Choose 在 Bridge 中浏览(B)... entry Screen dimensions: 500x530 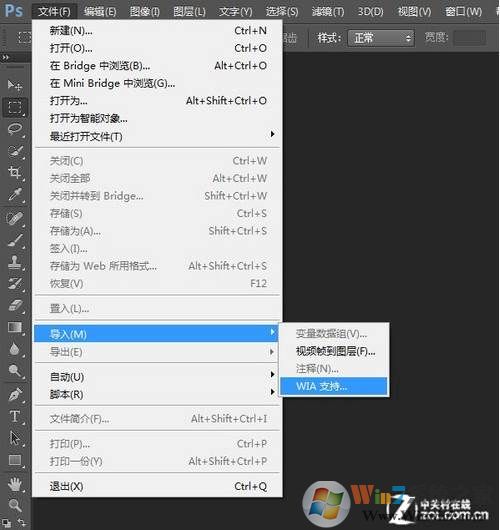pos(158,66)
